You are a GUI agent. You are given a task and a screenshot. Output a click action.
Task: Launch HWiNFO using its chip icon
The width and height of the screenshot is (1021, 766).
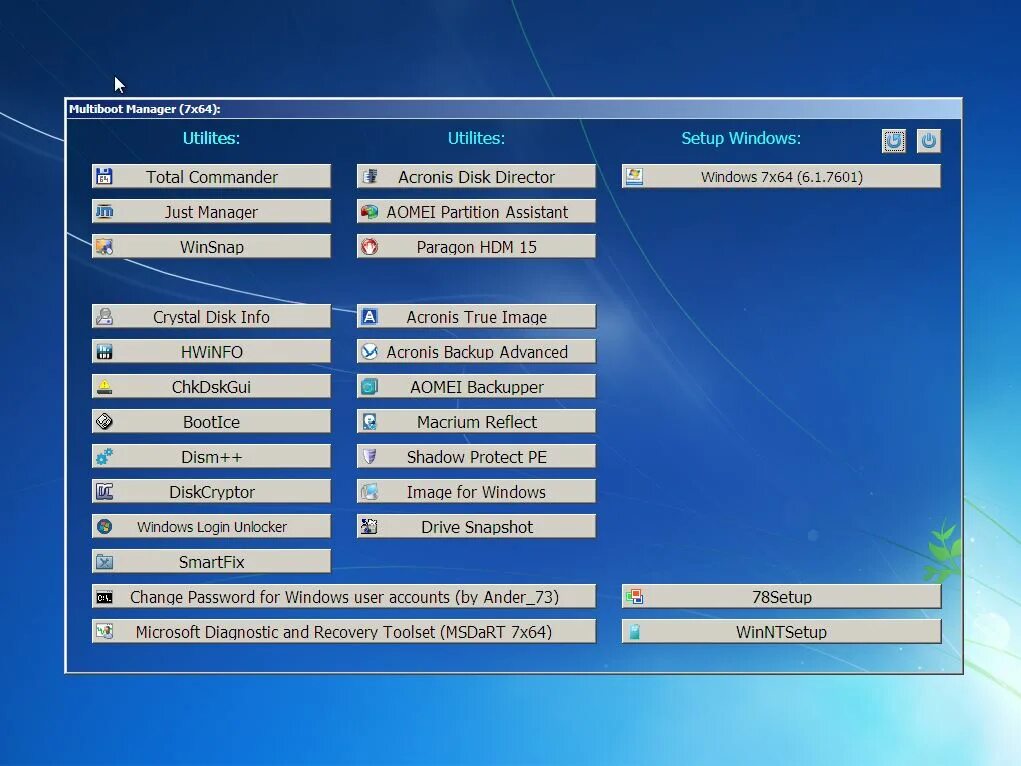(x=104, y=352)
